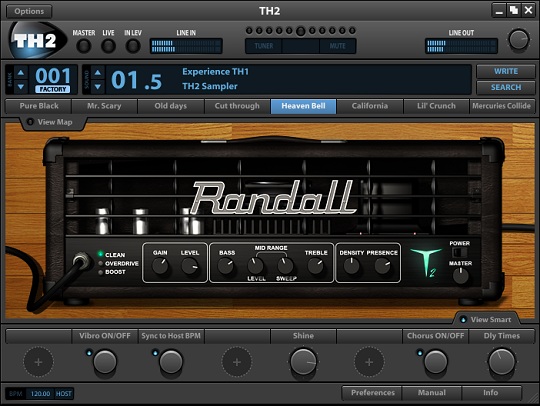Click the amp GAIN knob
Viewport: 540px width, 406px height.
160,266
